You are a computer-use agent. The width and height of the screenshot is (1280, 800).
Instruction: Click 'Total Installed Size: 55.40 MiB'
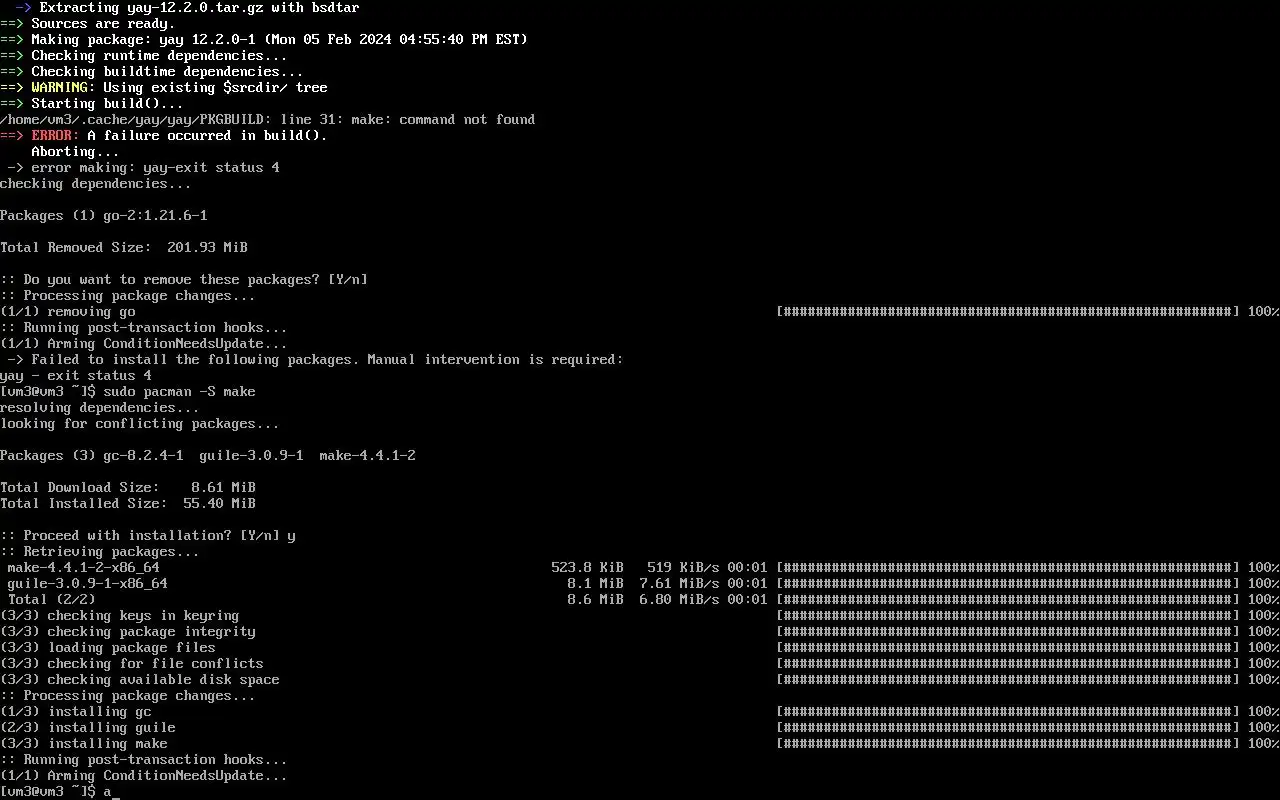click(127, 503)
